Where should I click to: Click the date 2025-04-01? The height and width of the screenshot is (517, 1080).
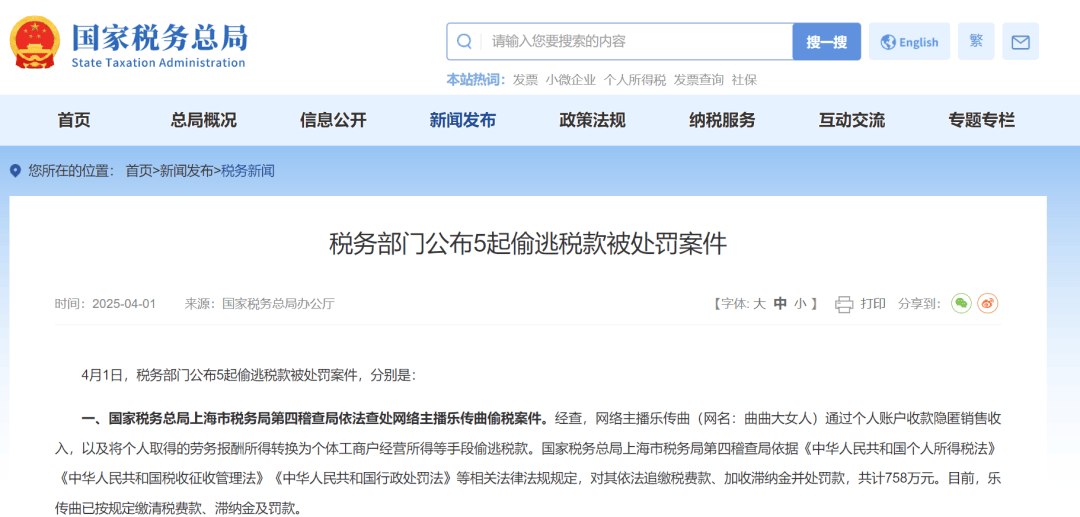pos(124,304)
